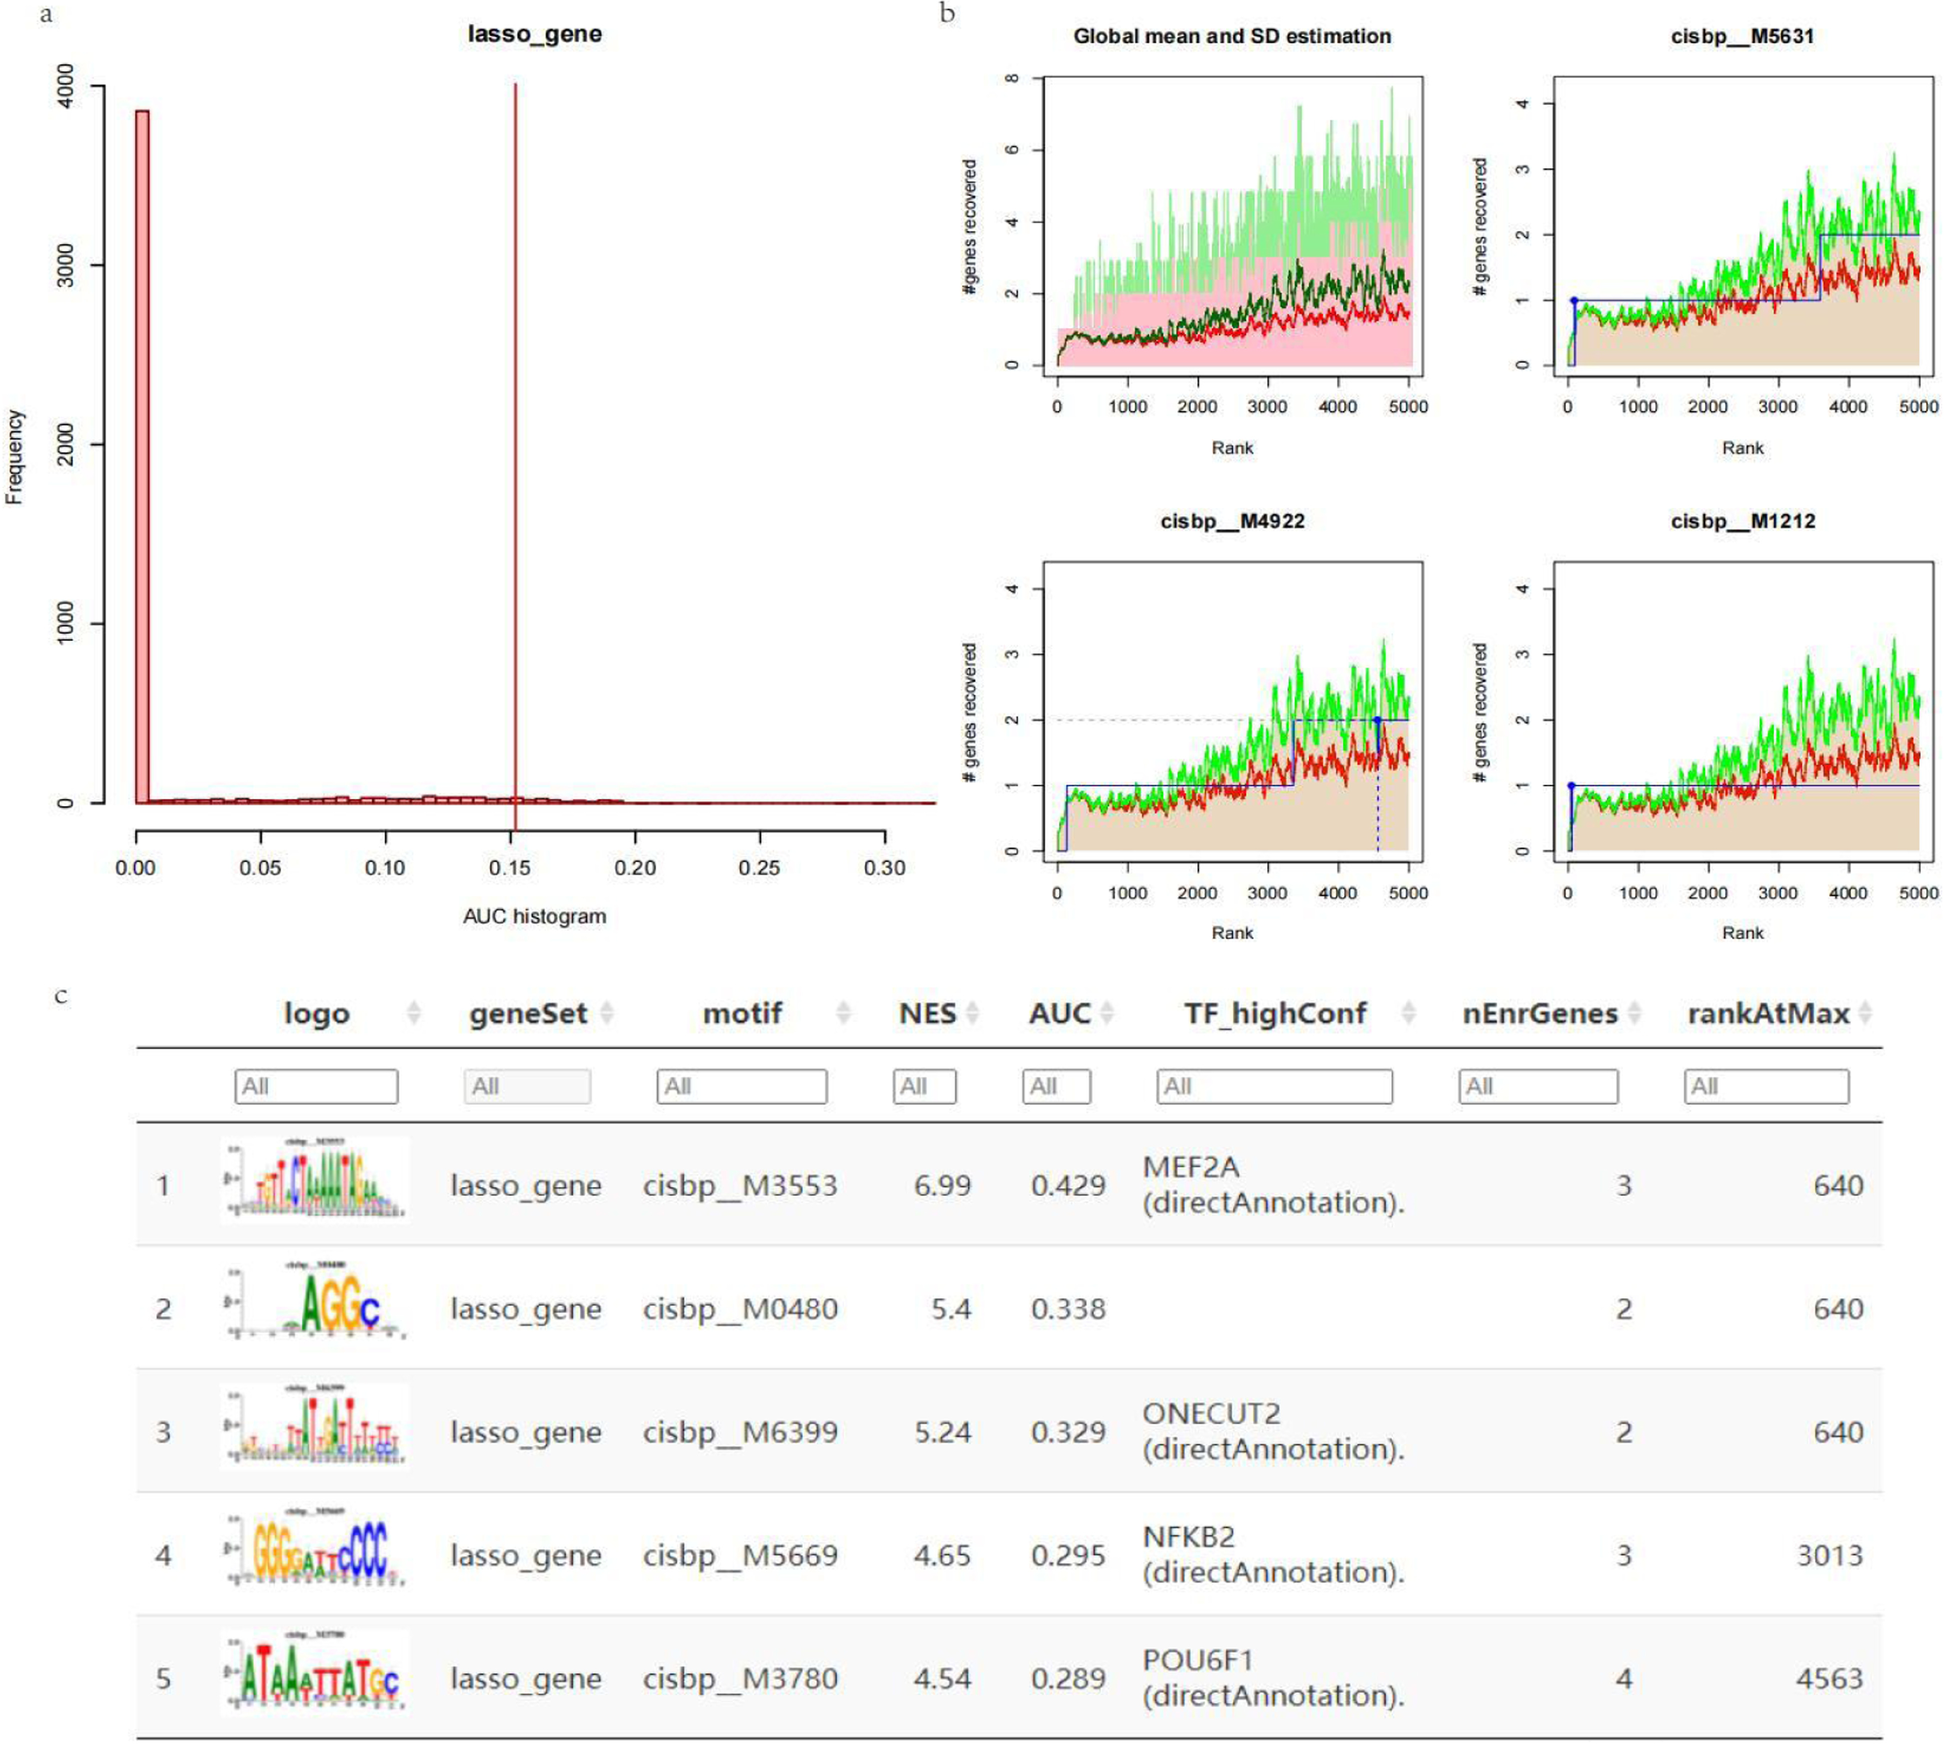
Task: Click NES value 4.54
Action: pos(942,1678)
